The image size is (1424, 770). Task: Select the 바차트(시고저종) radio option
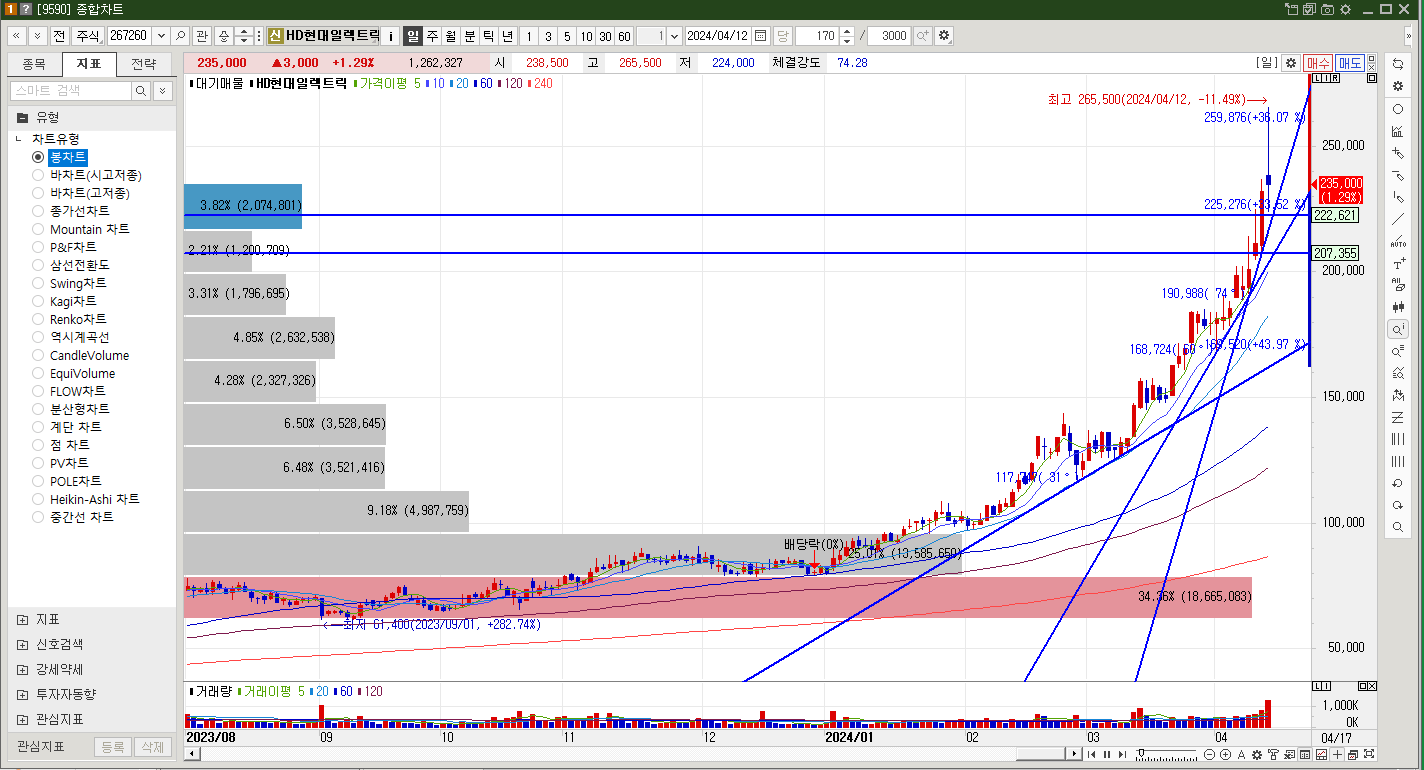39,175
